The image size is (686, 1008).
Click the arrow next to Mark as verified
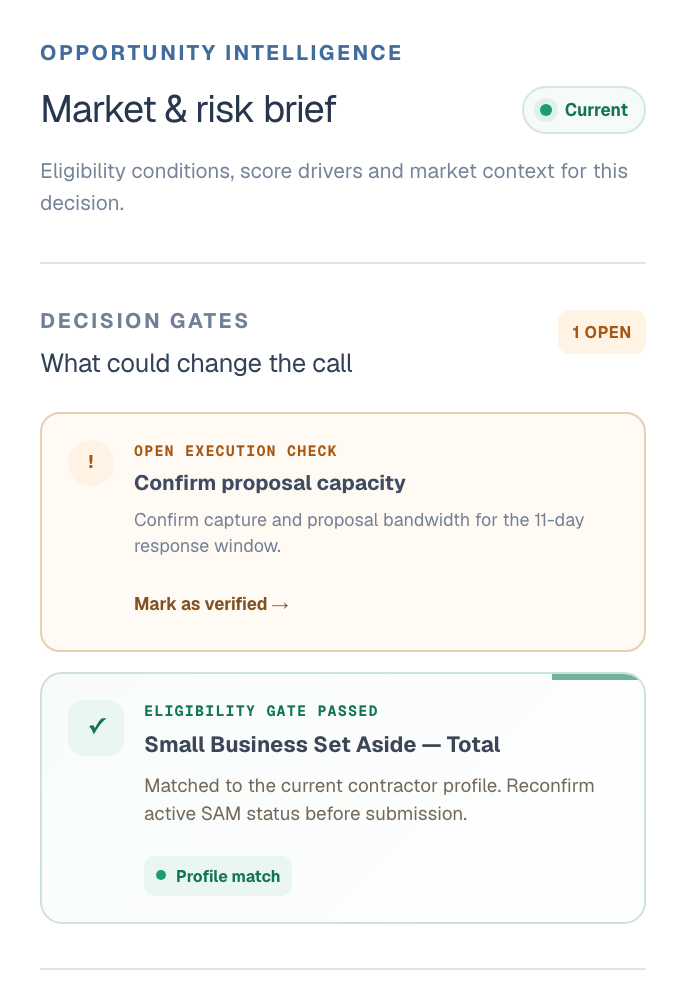pyautogui.click(x=280, y=605)
